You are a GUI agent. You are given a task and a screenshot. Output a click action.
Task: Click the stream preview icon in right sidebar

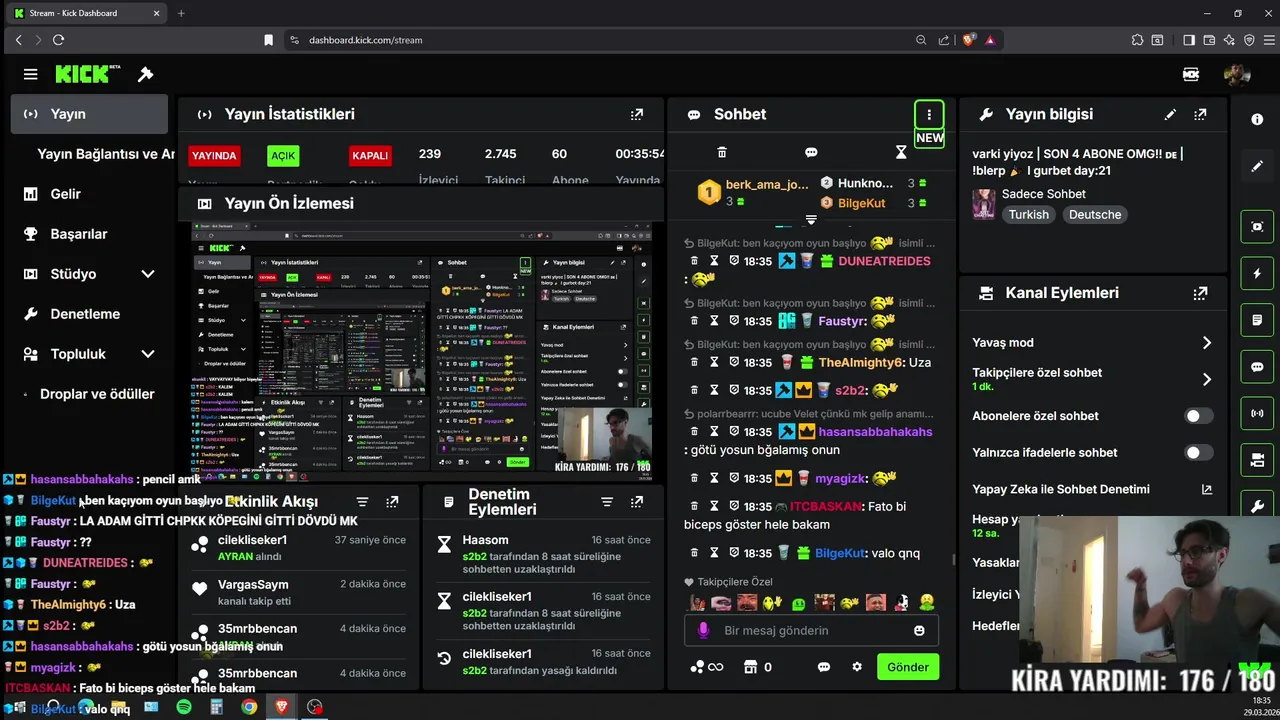point(1257,227)
